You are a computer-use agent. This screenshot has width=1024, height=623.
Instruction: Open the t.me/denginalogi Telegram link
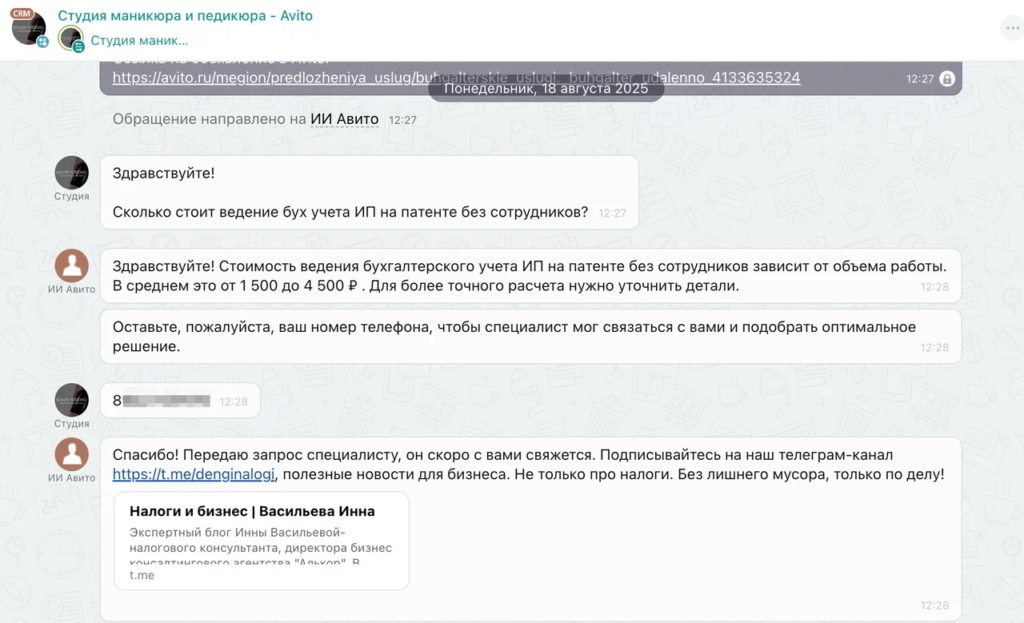(193, 475)
